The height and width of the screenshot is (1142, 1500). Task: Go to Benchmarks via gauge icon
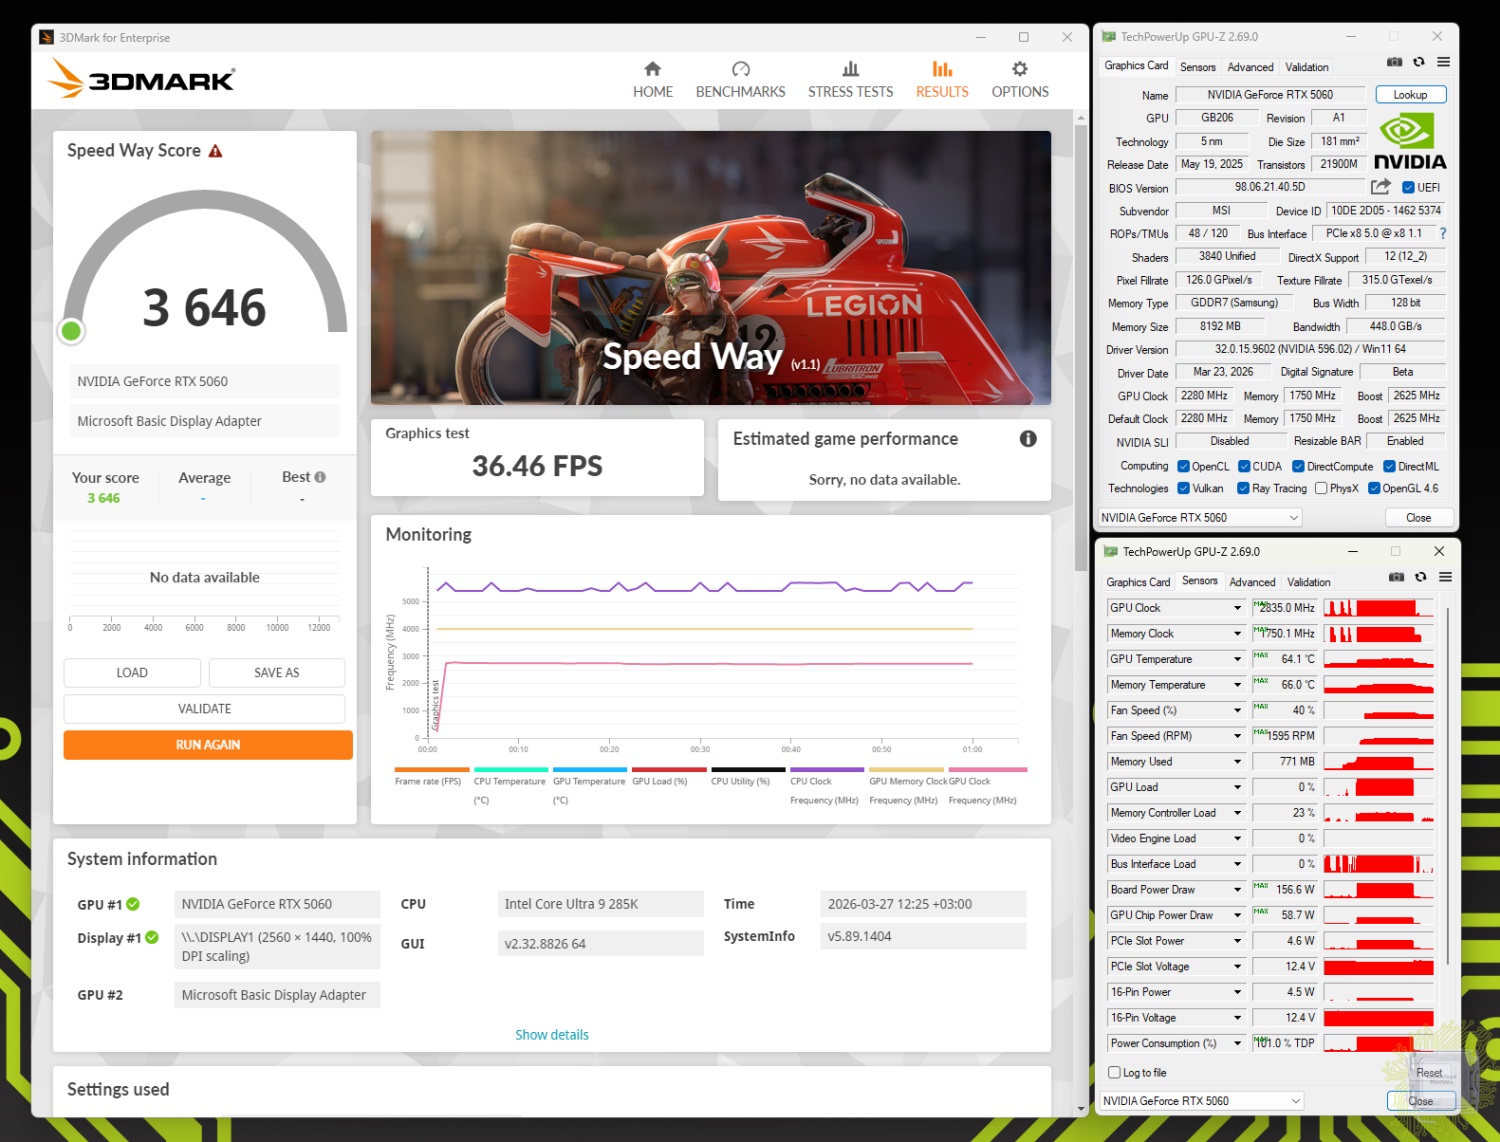(x=740, y=69)
